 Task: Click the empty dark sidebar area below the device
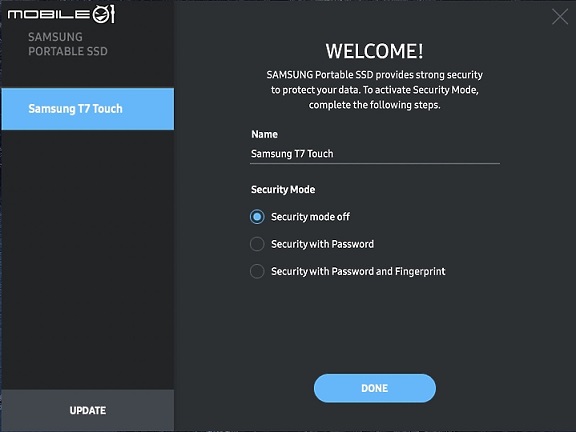(88, 259)
